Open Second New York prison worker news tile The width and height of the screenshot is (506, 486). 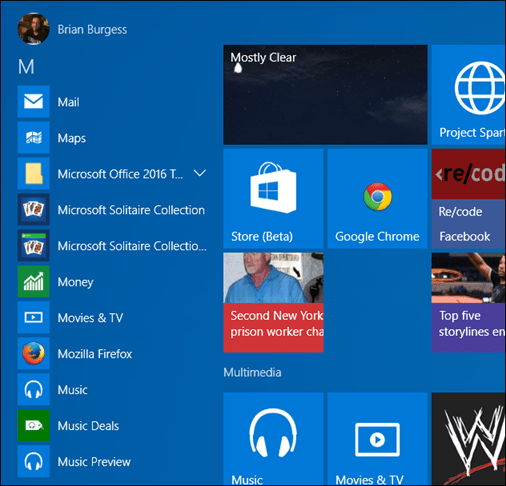point(273,302)
